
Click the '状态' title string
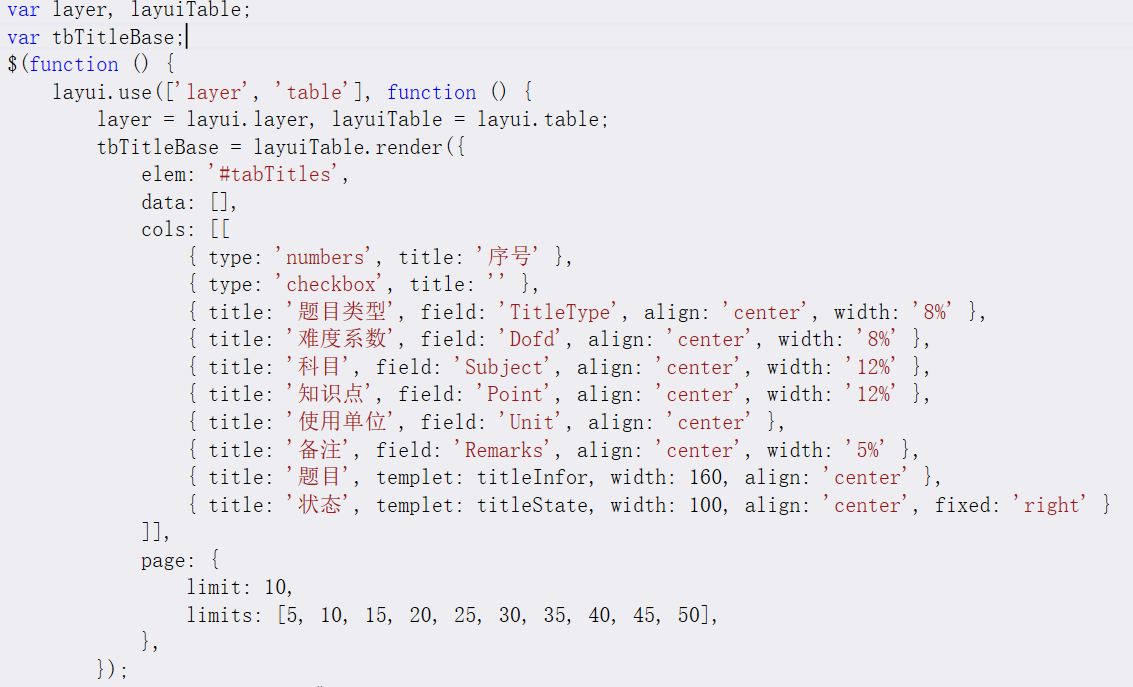319,505
